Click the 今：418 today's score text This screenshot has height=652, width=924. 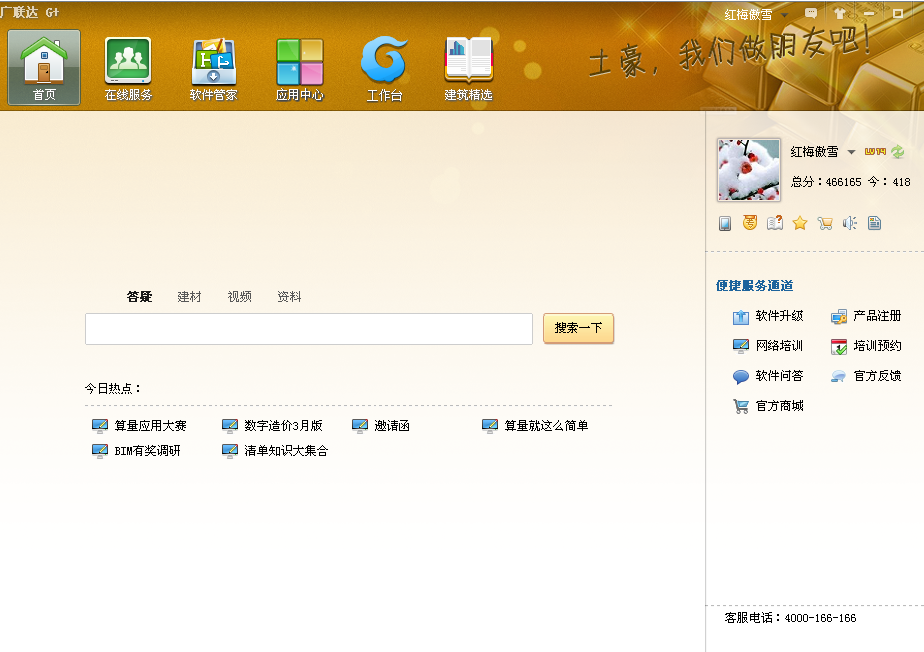click(889, 182)
